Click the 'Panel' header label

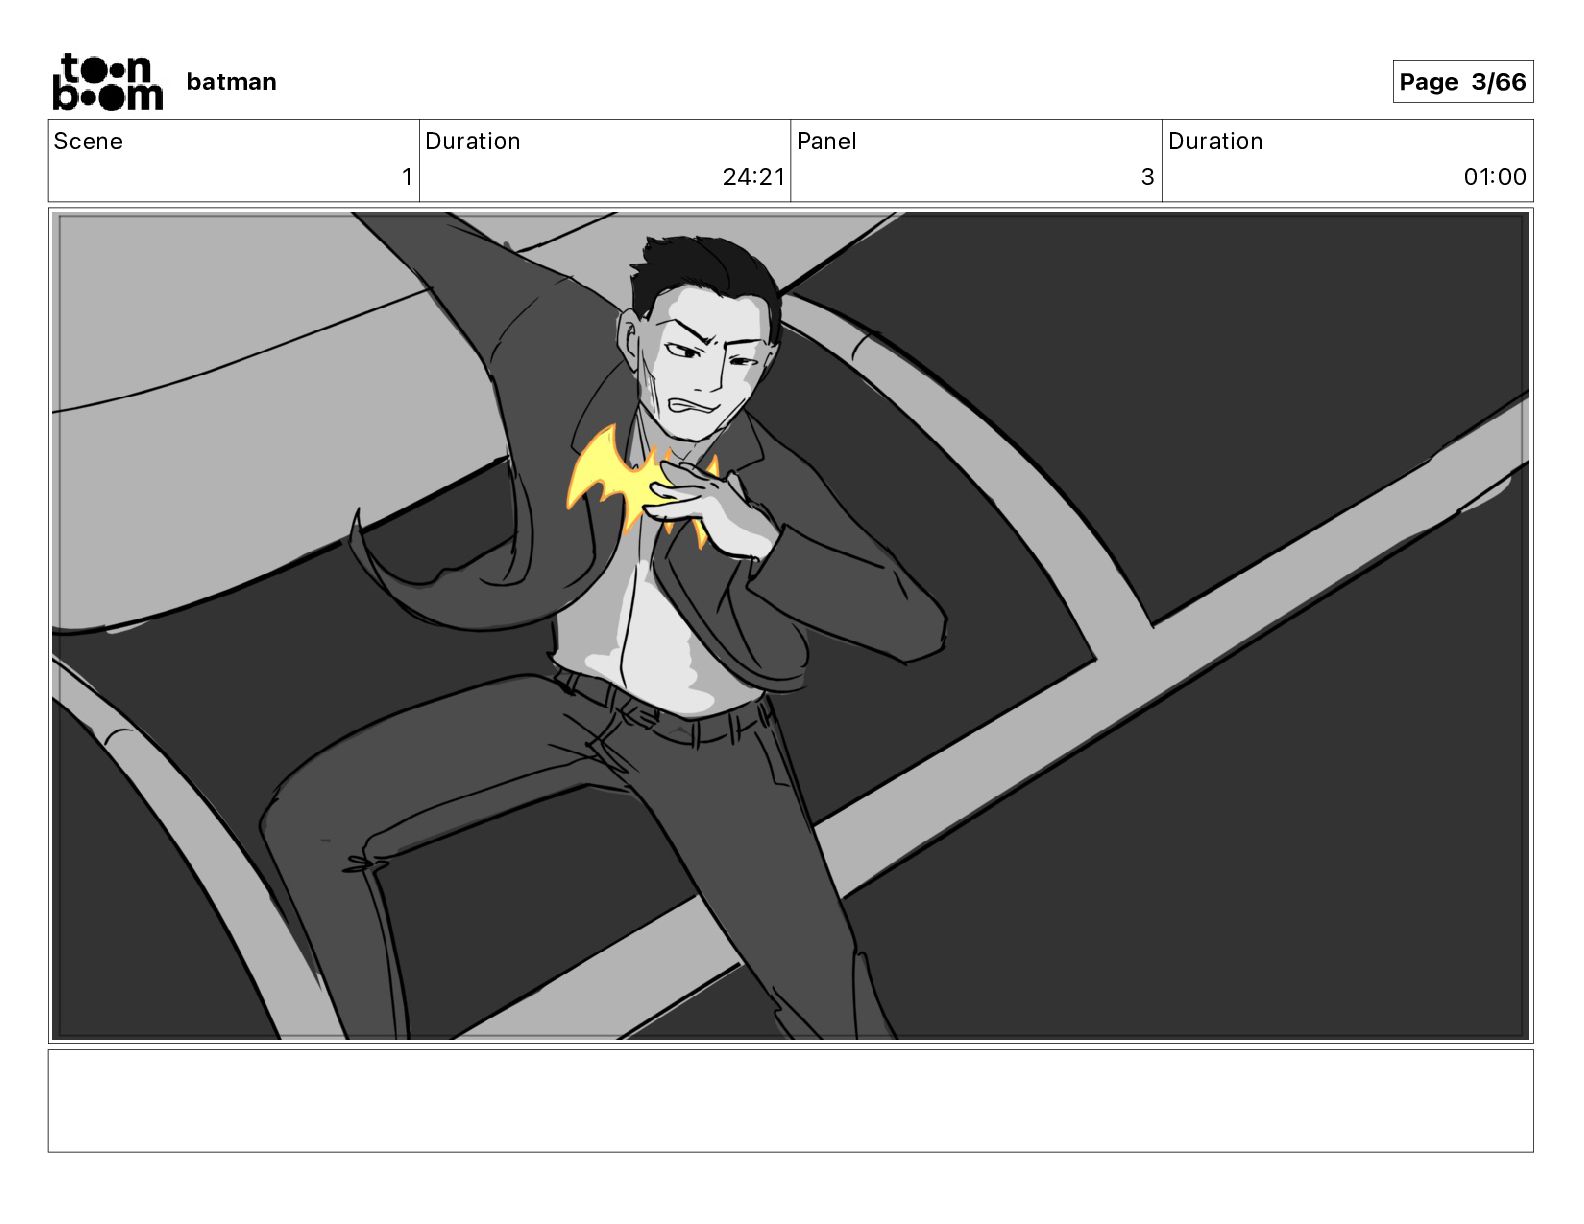click(827, 141)
